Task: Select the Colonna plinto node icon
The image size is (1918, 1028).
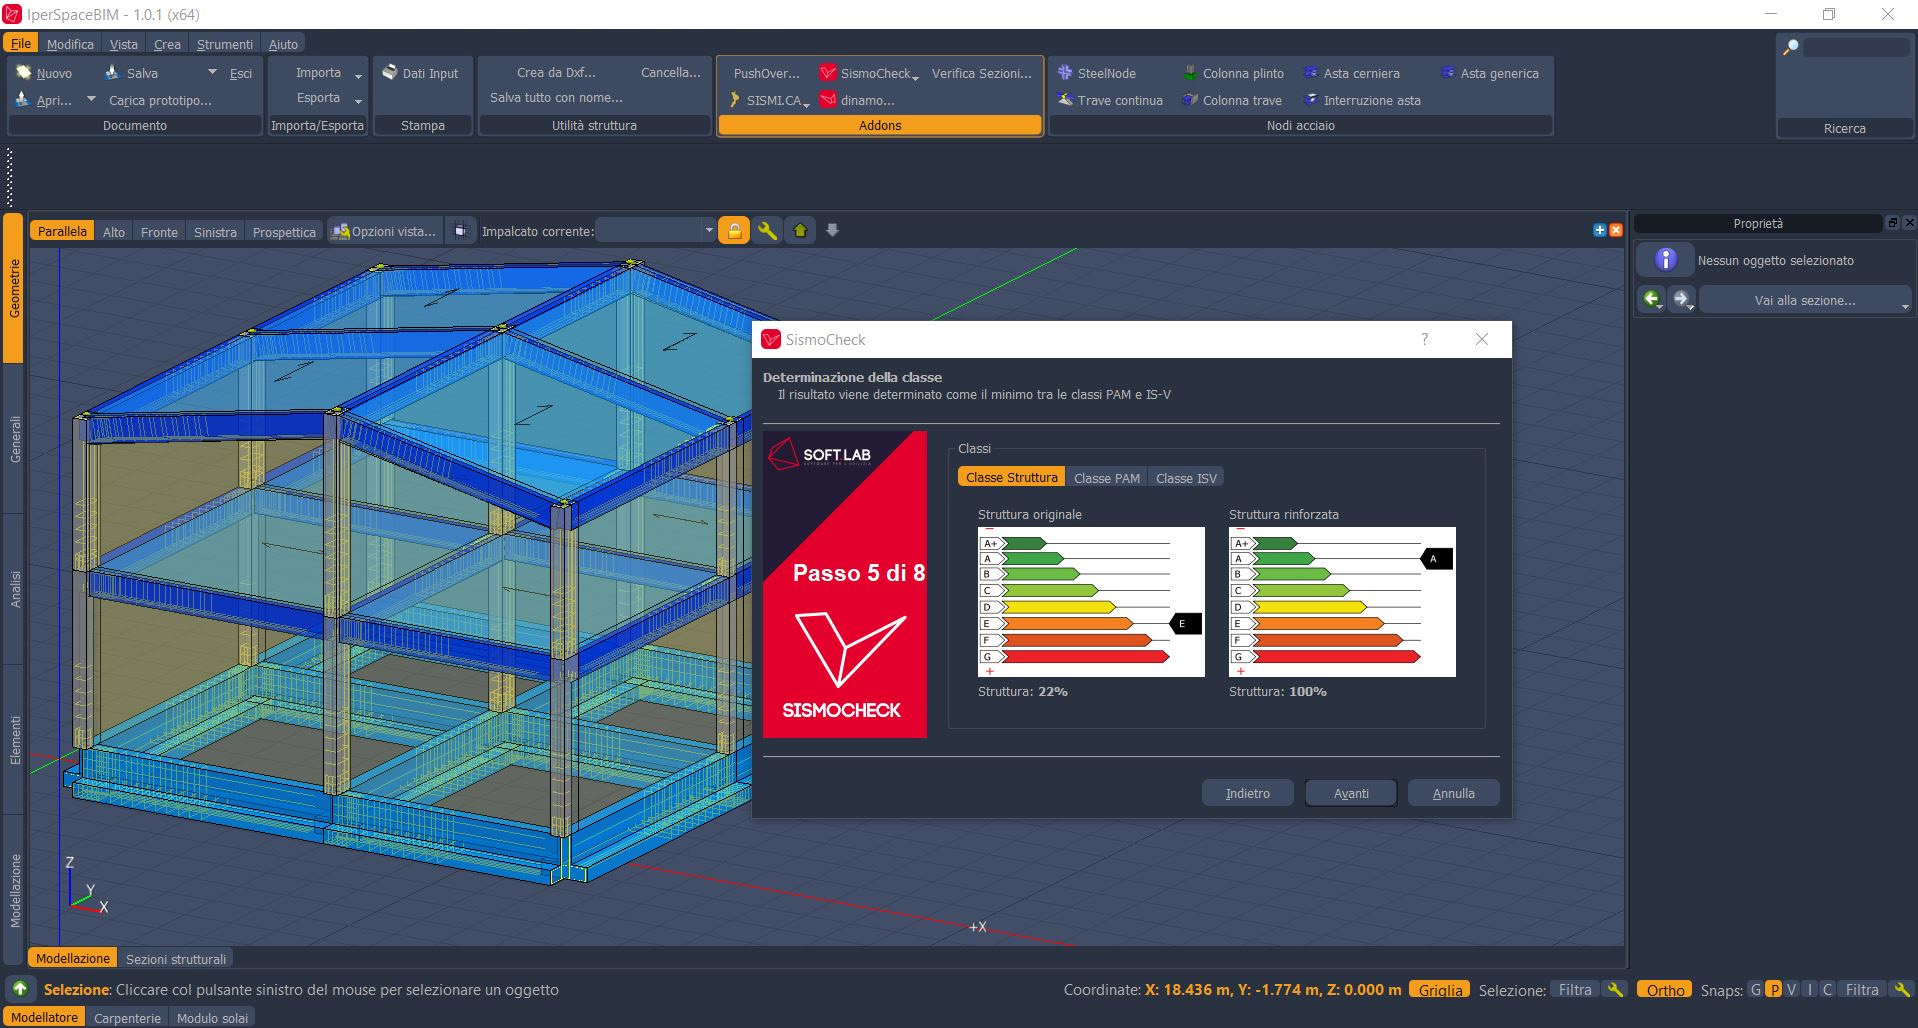Action: [1190, 73]
